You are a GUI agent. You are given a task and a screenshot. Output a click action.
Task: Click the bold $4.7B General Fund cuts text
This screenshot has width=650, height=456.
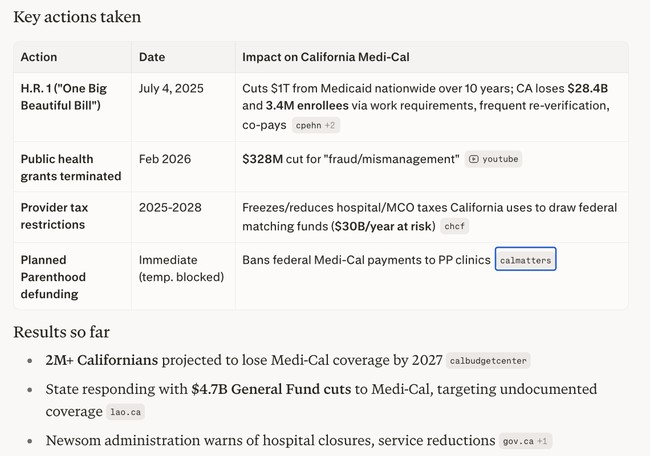[x=269, y=389]
